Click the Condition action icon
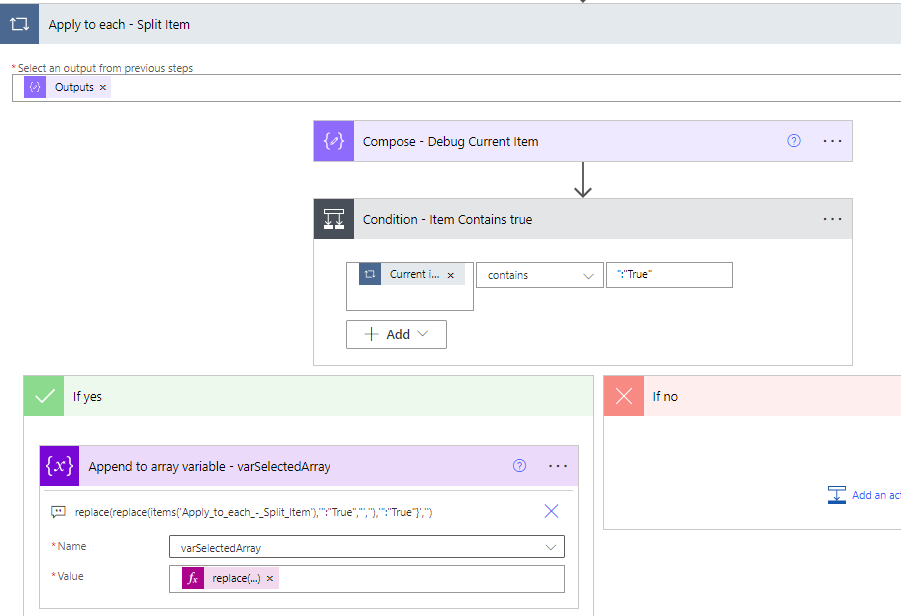This screenshot has height=616, width=901. [x=333, y=219]
